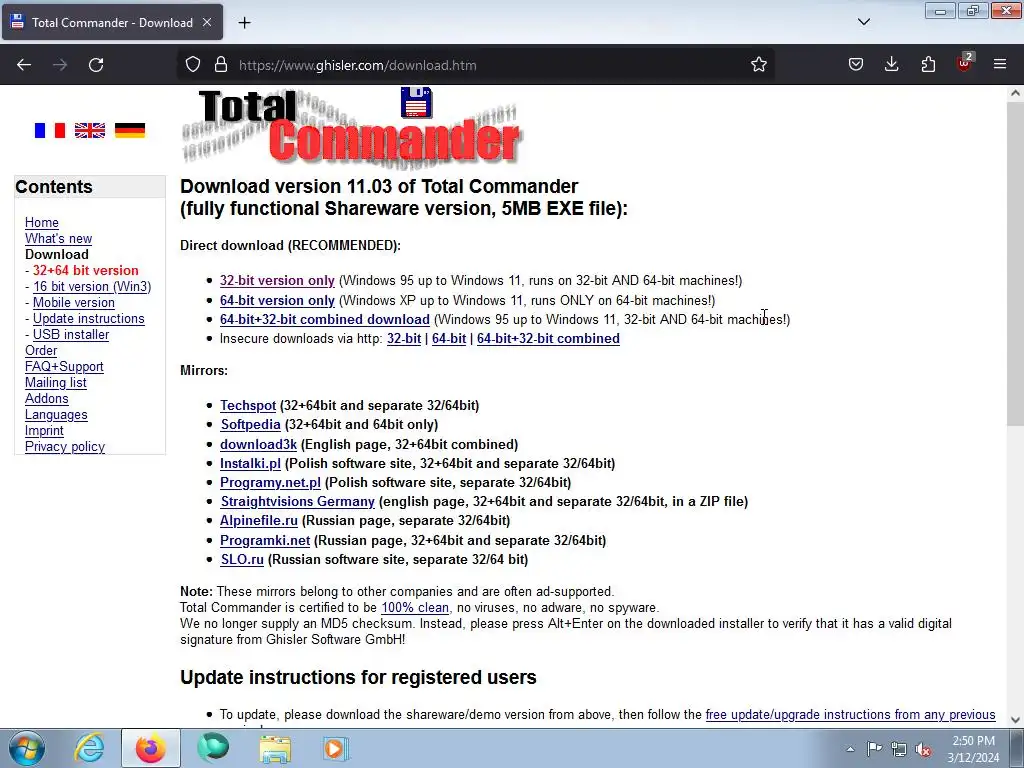
Task: Open FAQ+Support page
Action: coord(64,366)
